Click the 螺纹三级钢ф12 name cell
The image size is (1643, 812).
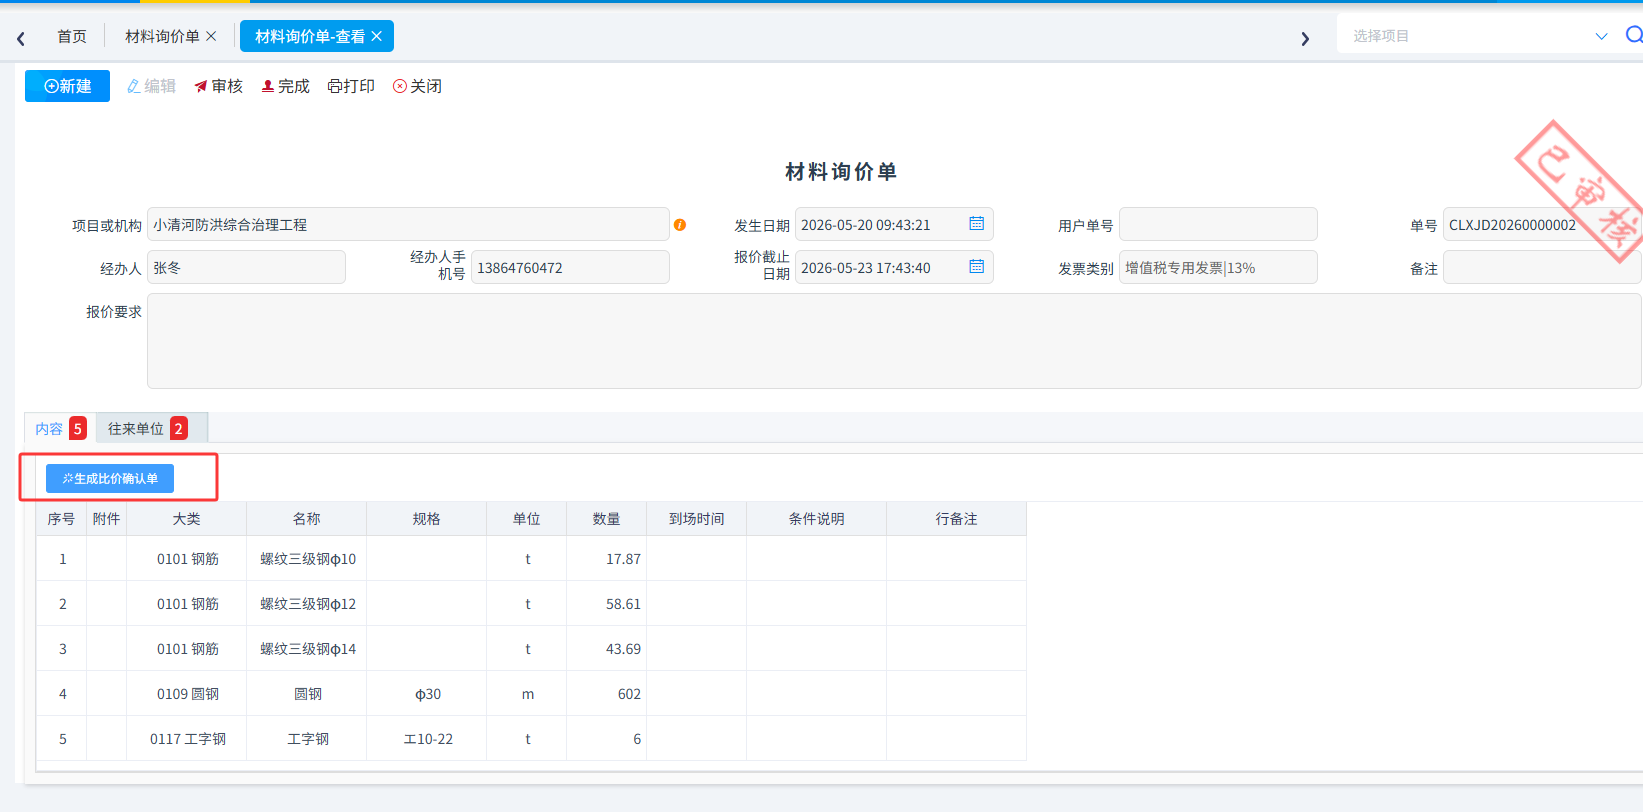tap(307, 604)
